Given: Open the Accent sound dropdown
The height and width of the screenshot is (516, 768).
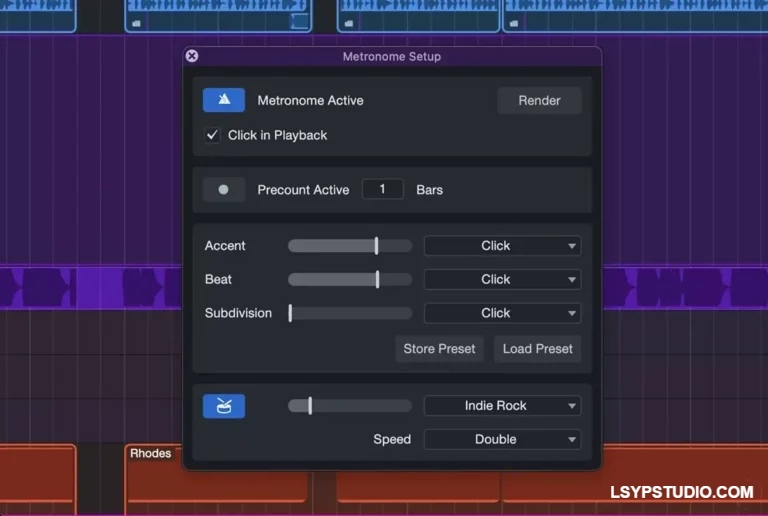Looking at the screenshot, I should pyautogui.click(x=503, y=246).
